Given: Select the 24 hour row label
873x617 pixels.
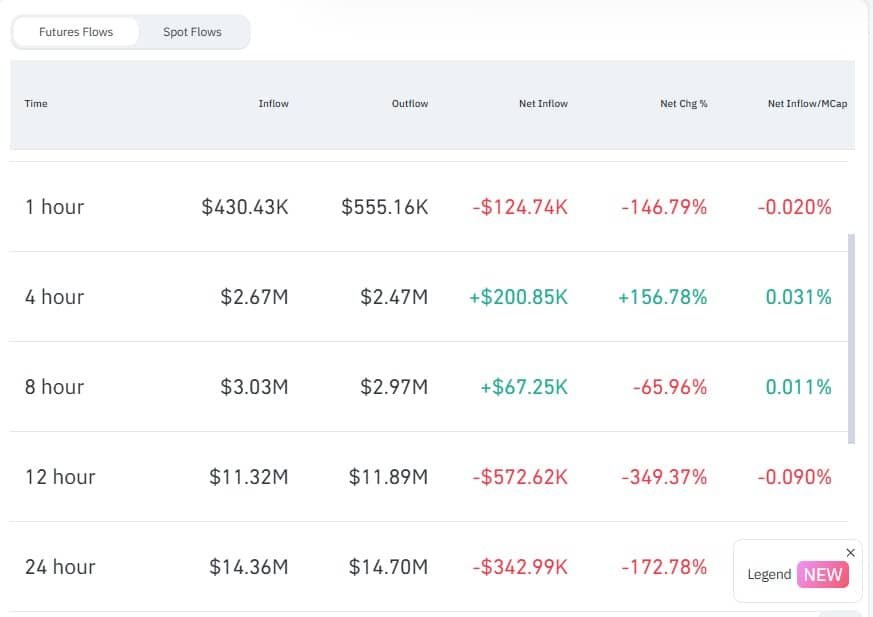Looking at the screenshot, I should click(60, 567).
